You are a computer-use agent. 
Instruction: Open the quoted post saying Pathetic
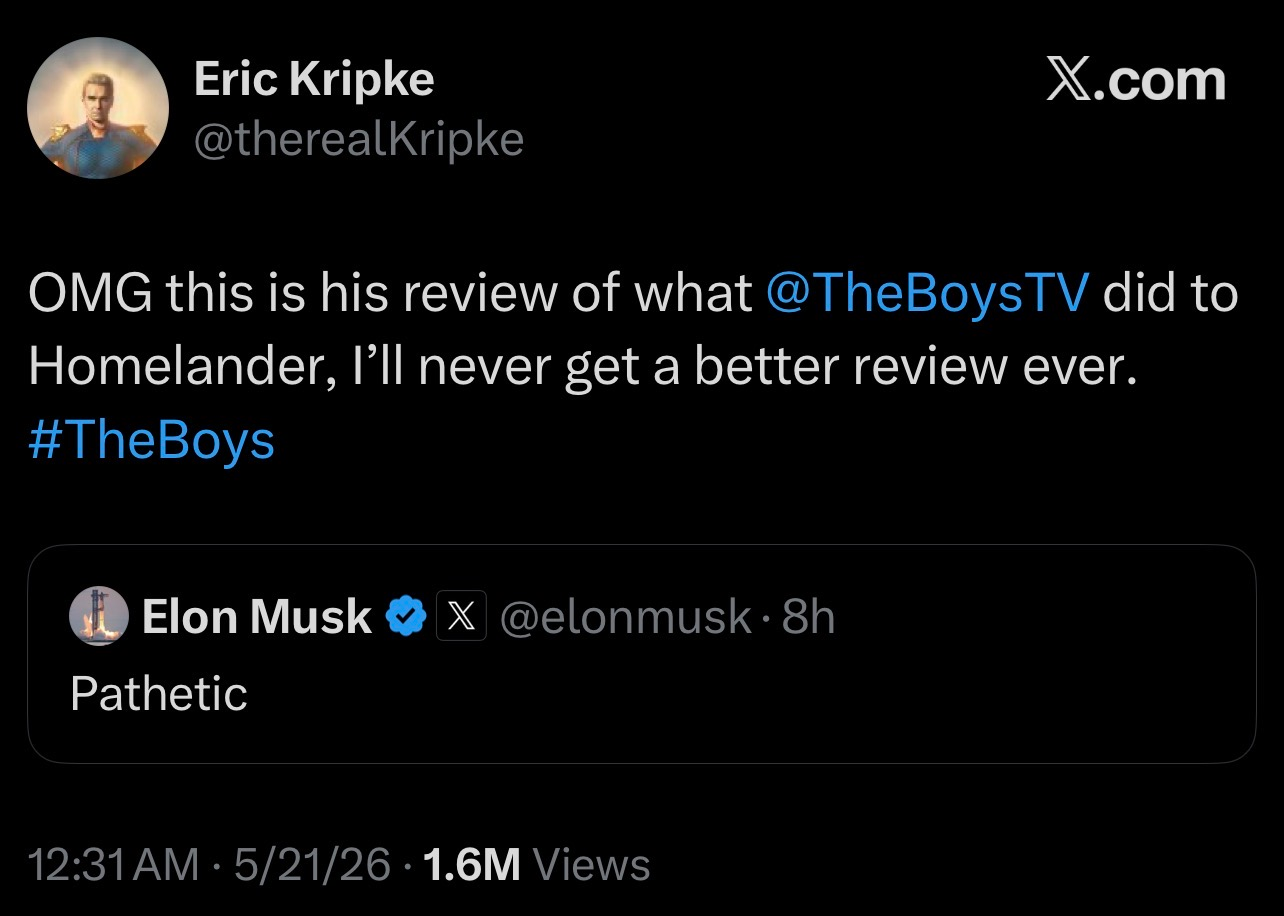(159, 694)
